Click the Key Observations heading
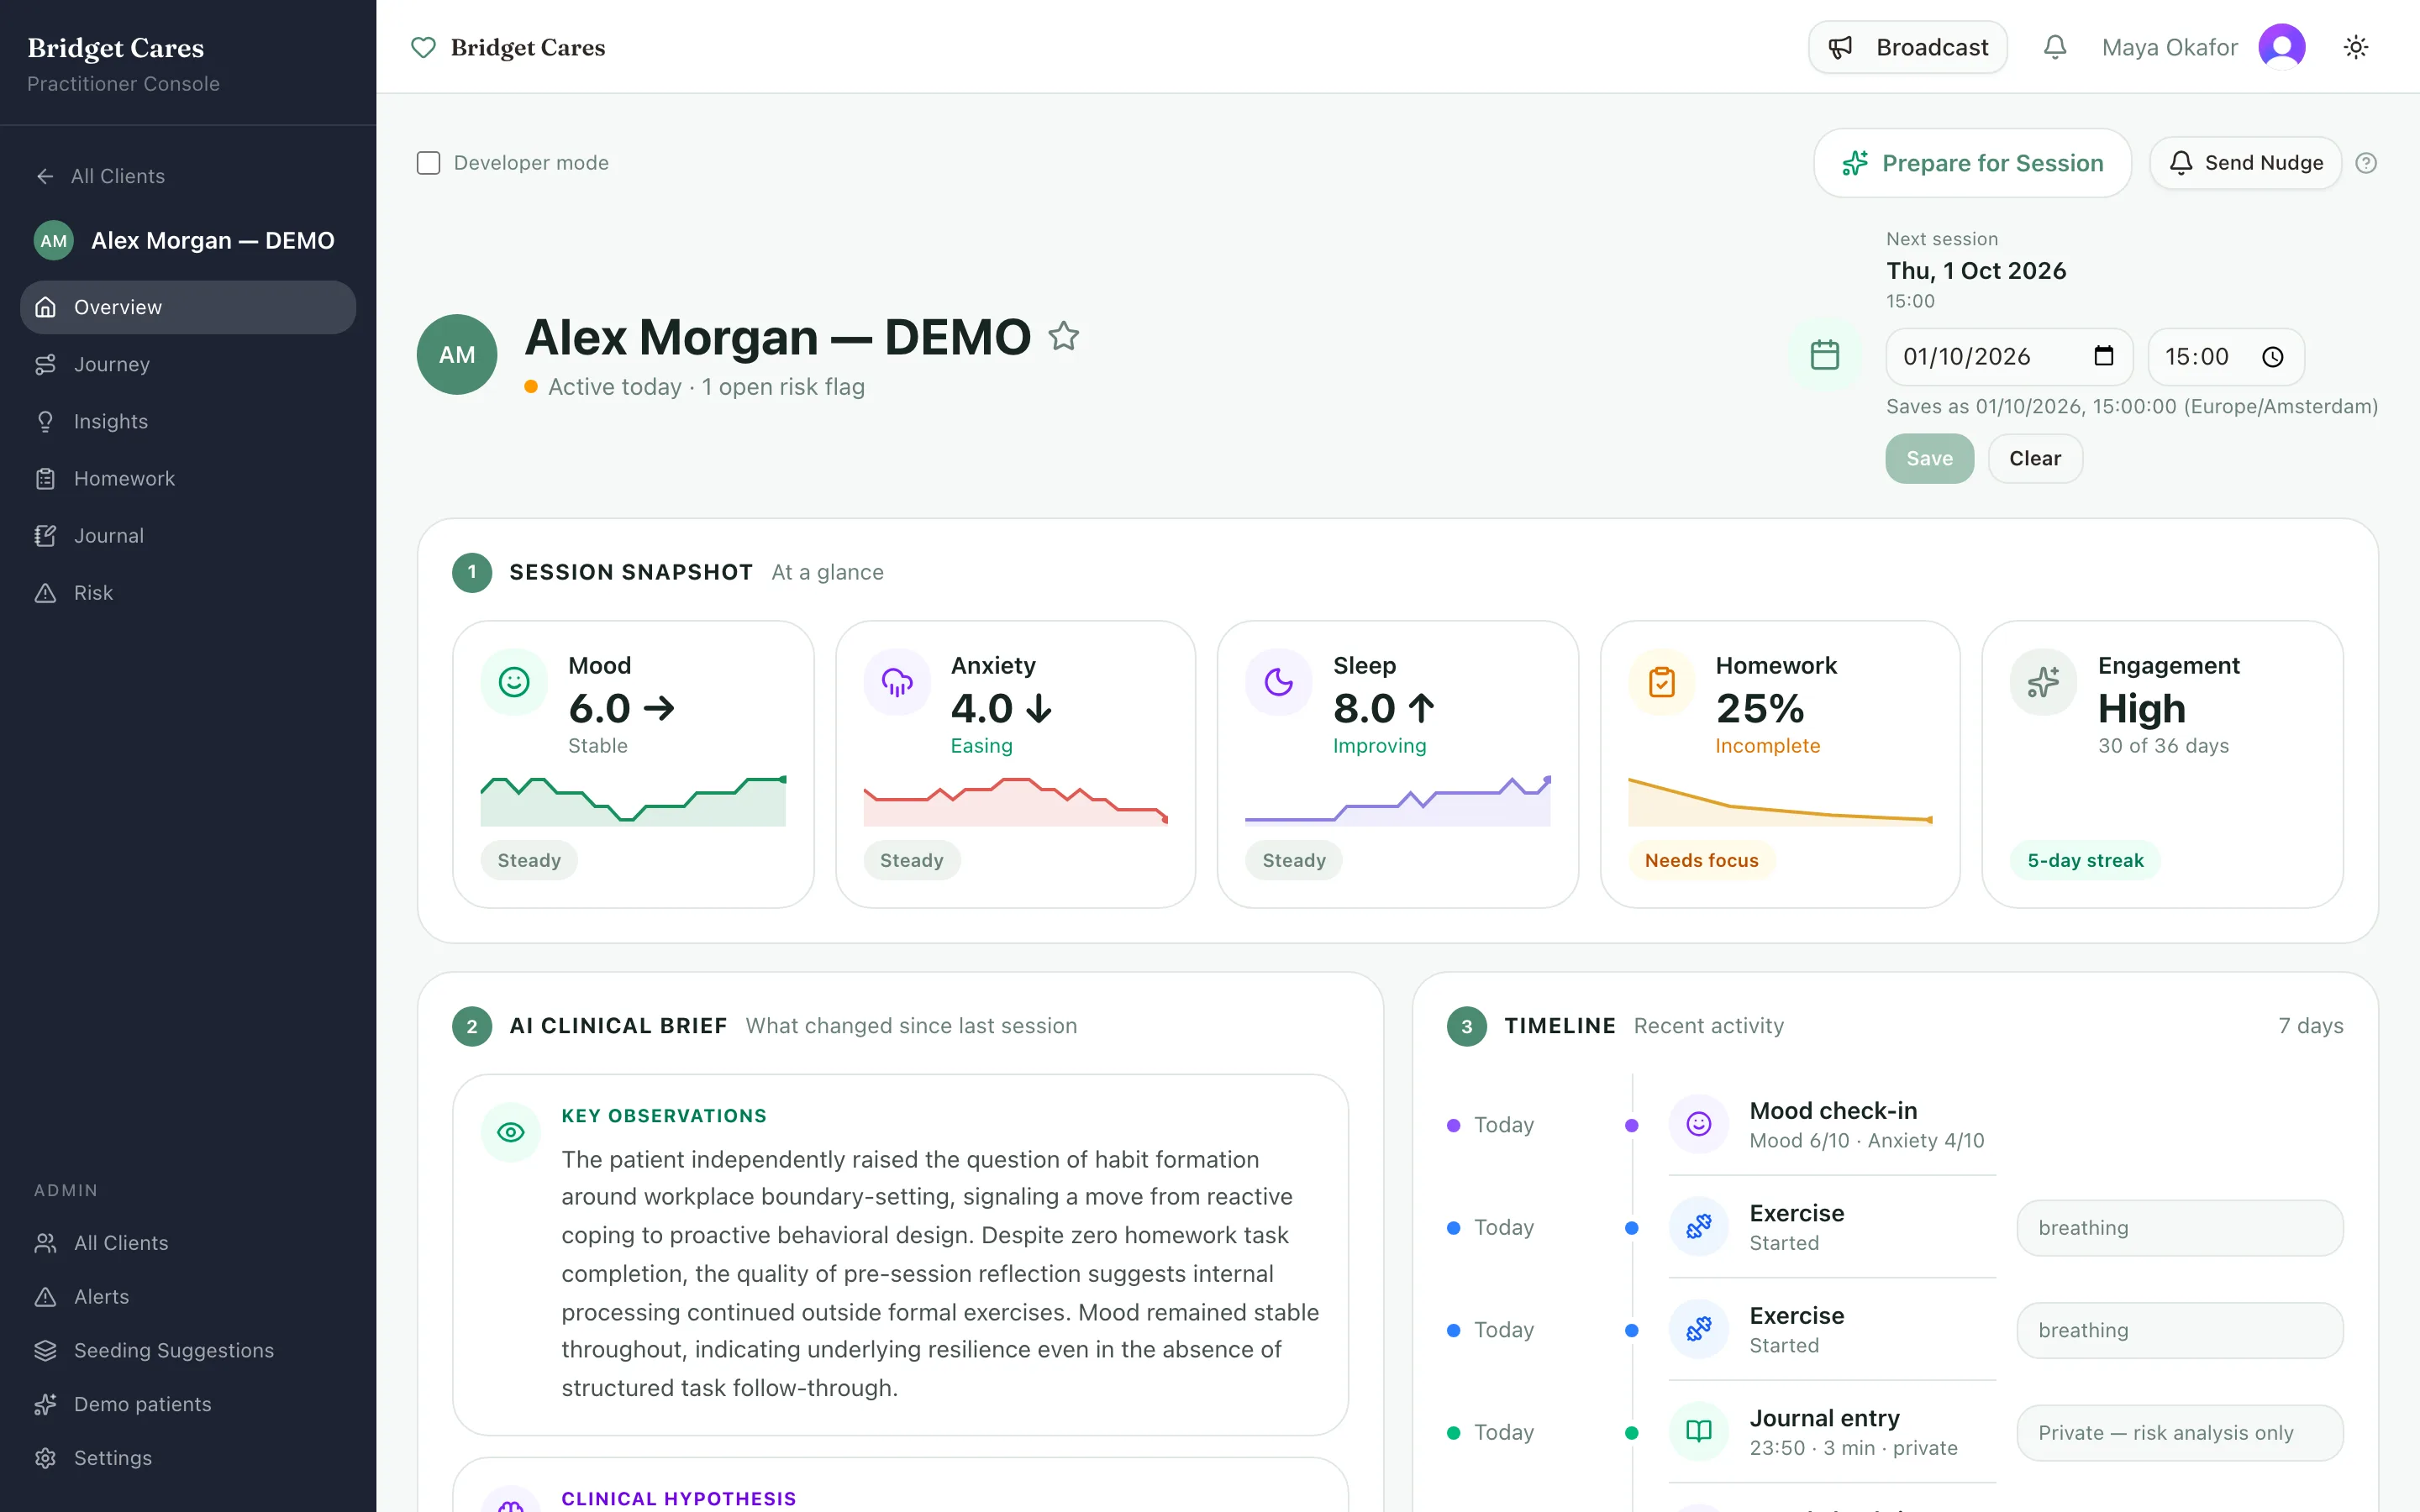 [x=664, y=1116]
